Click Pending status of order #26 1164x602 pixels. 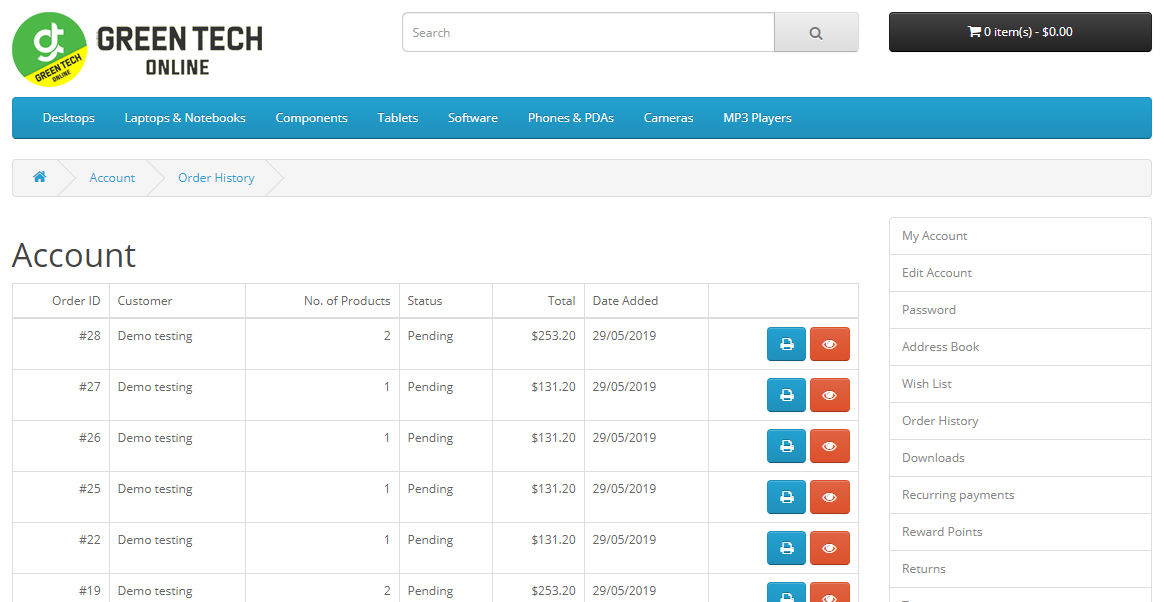[430, 438]
